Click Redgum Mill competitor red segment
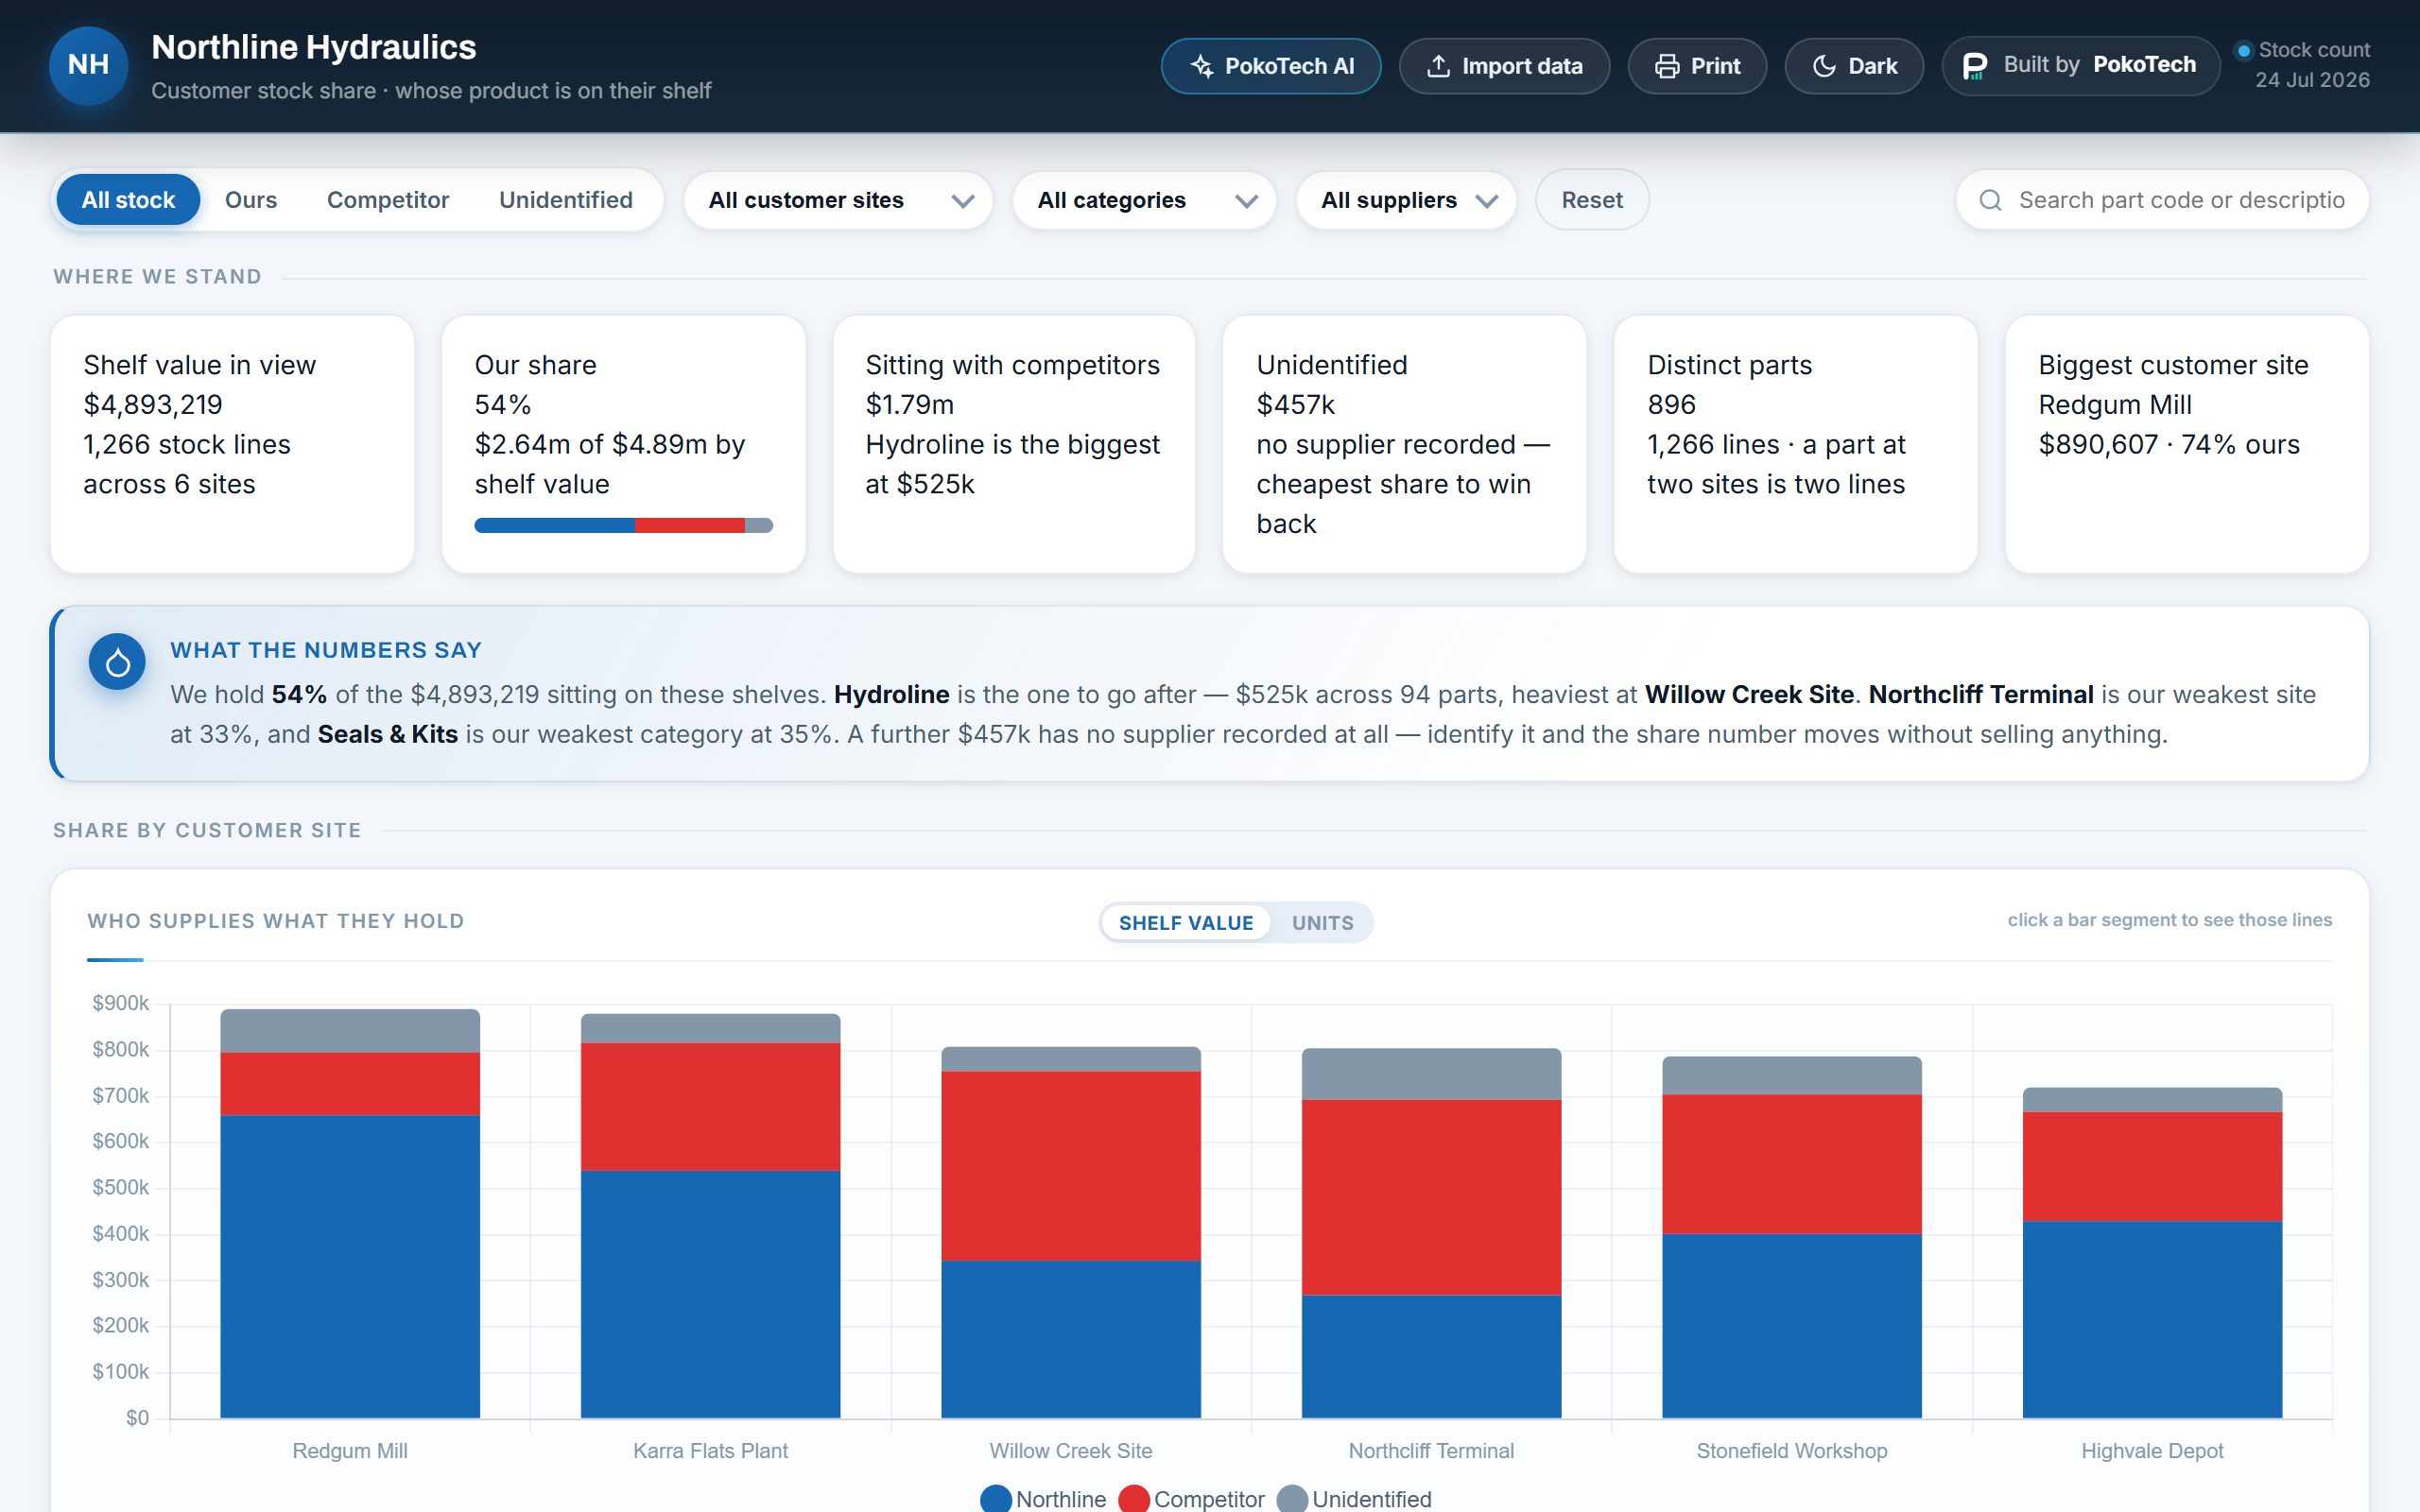The image size is (2420, 1512). coord(350,1084)
